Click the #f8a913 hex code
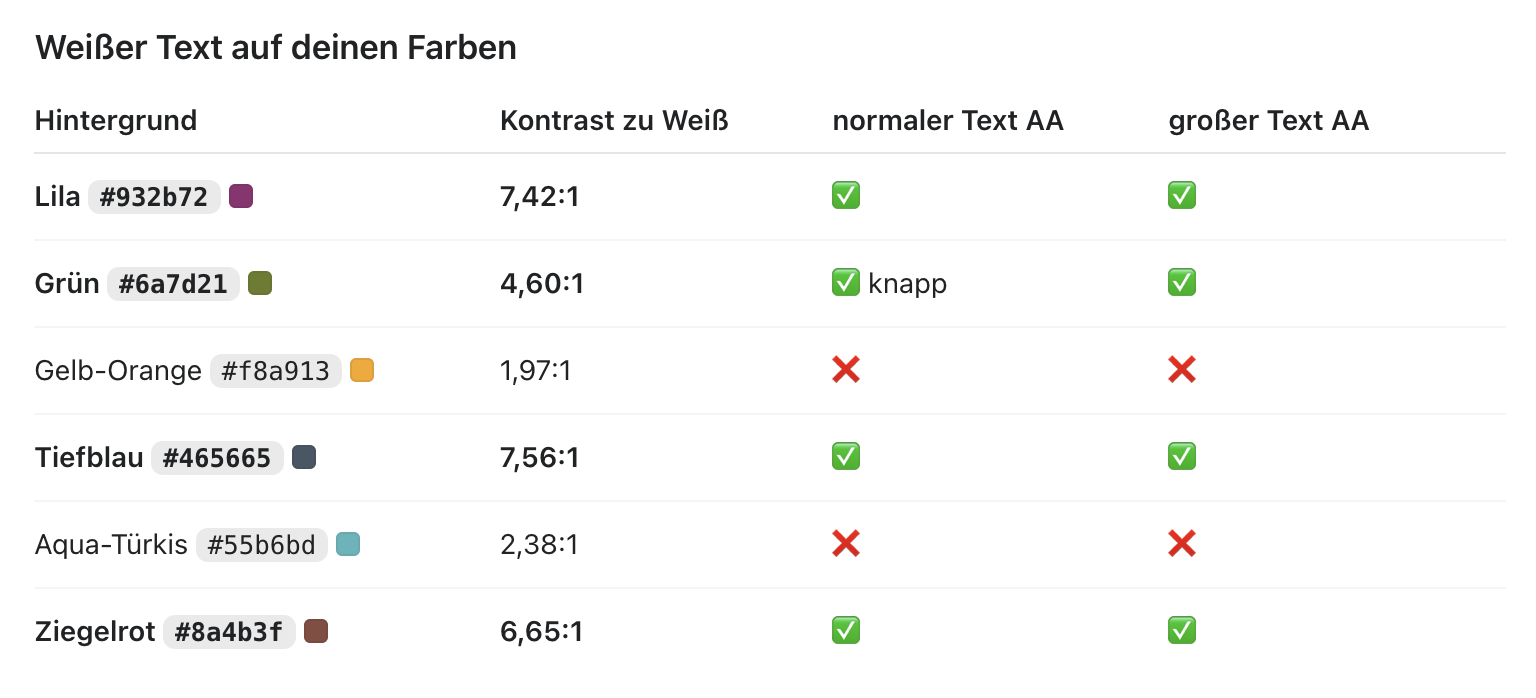1536x698 pixels. (276, 371)
